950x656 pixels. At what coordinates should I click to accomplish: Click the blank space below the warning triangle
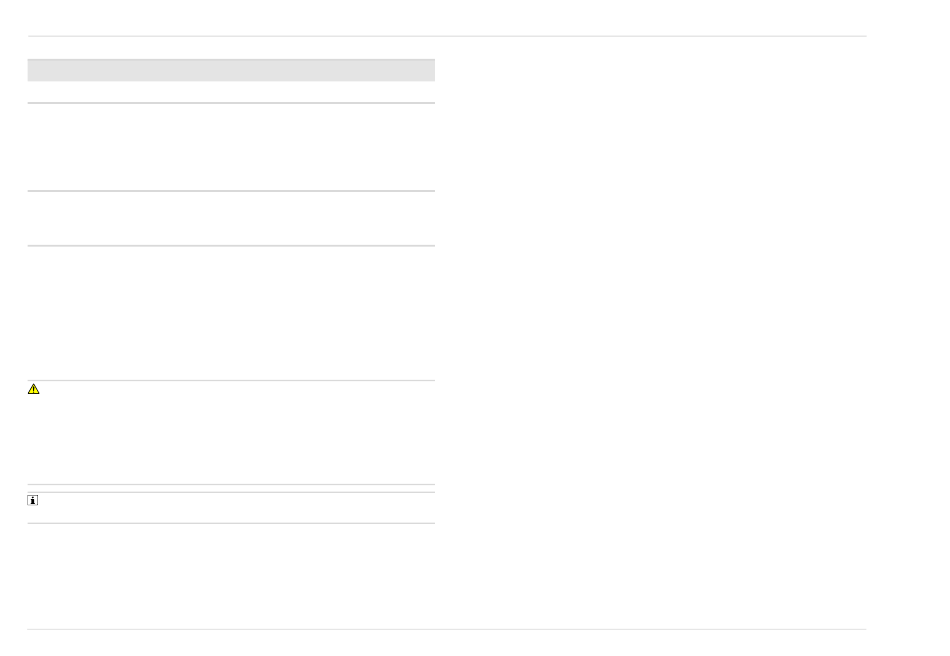coord(33,440)
